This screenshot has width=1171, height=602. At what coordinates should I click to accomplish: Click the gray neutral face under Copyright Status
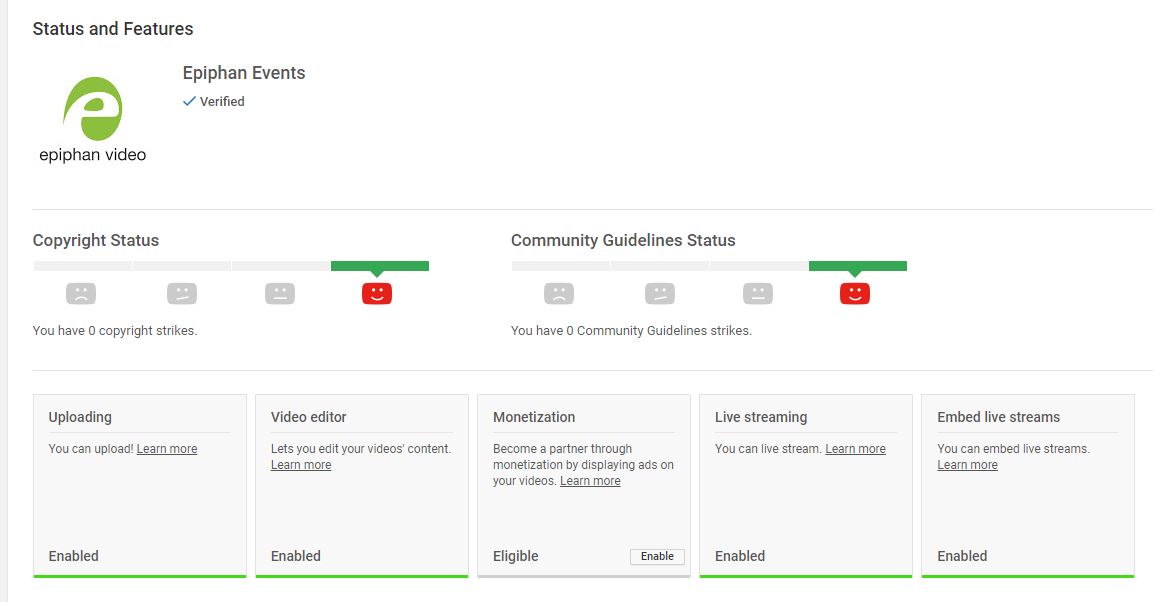[x=280, y=294]
